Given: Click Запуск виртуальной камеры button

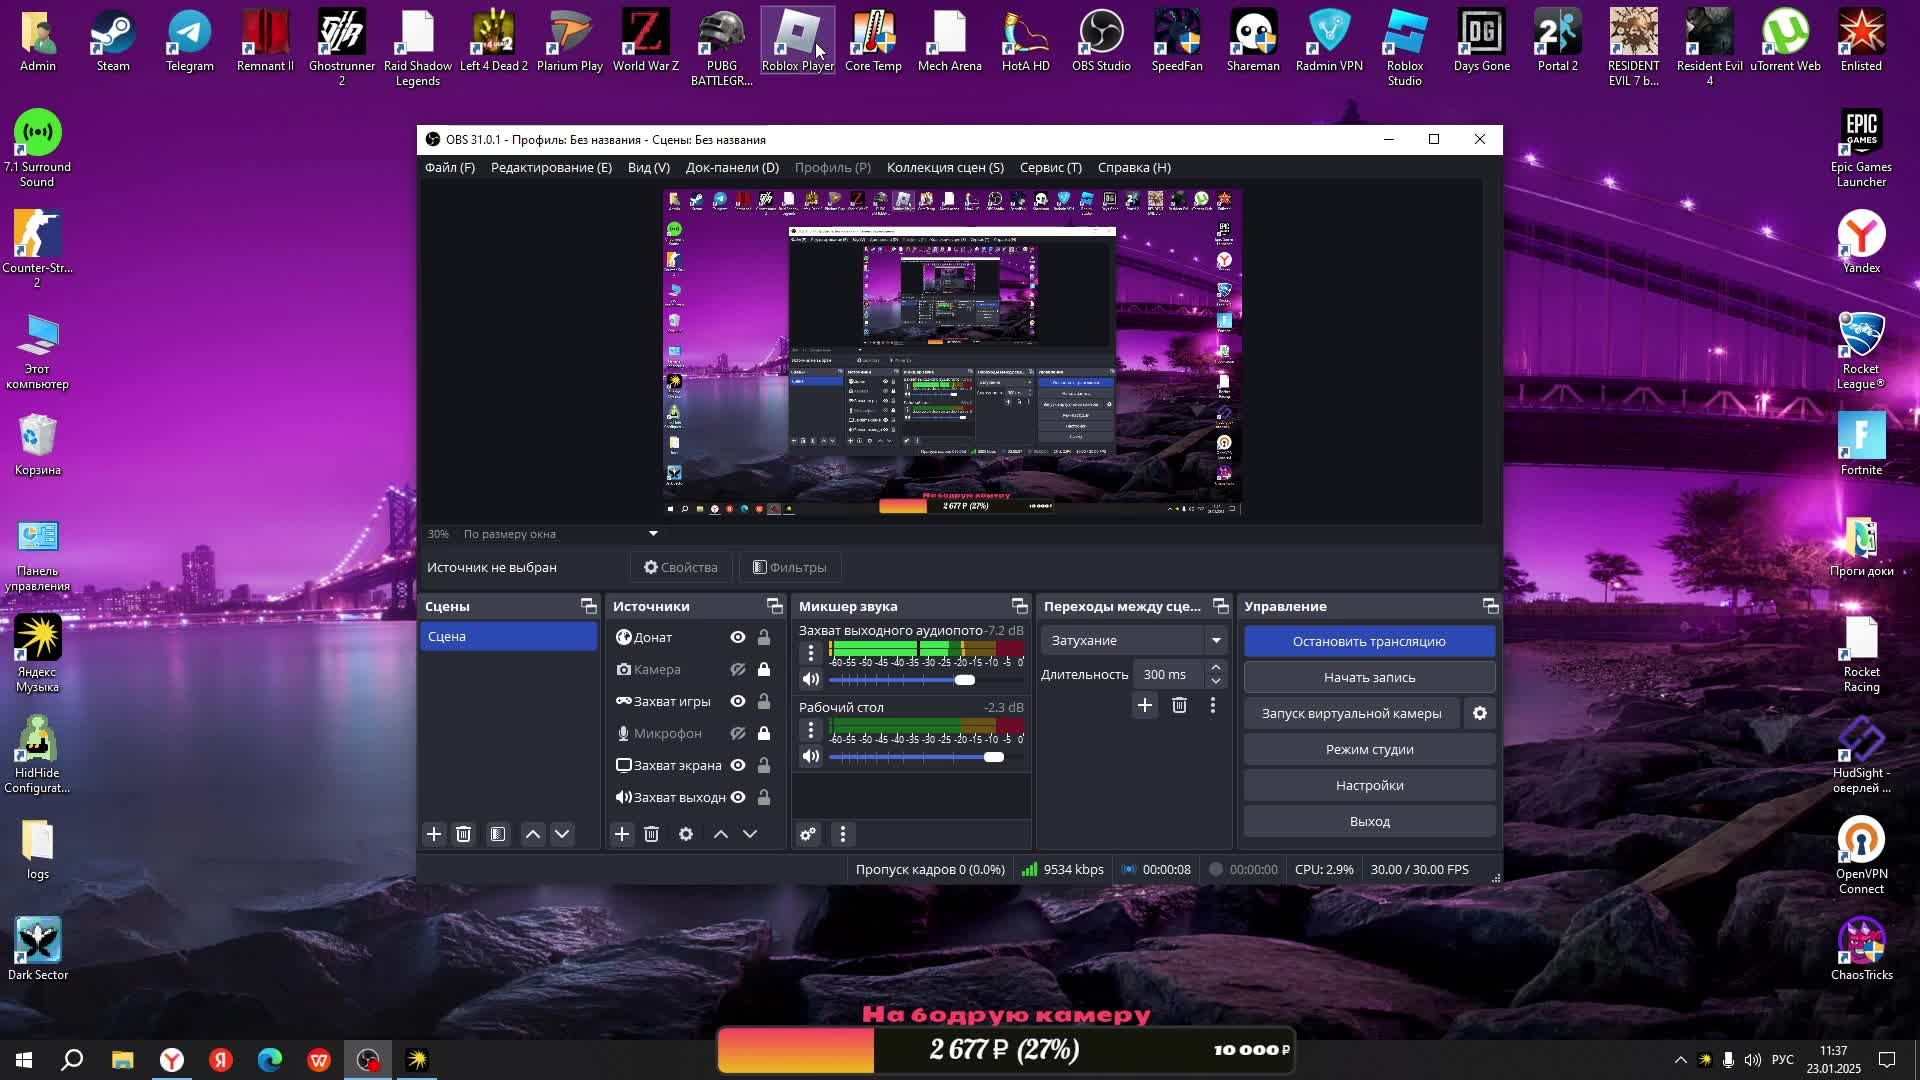Looking at the screenshot, I should coord(1351,713).
